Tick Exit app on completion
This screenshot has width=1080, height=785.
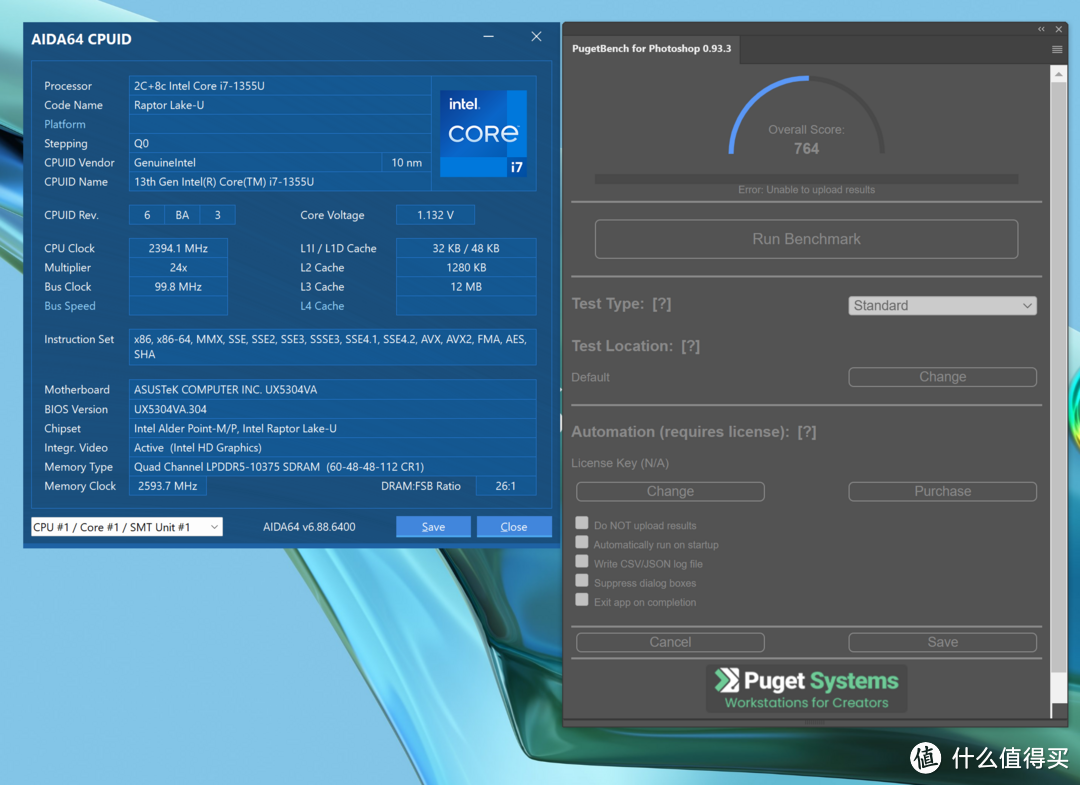click(x=582, y=600)
